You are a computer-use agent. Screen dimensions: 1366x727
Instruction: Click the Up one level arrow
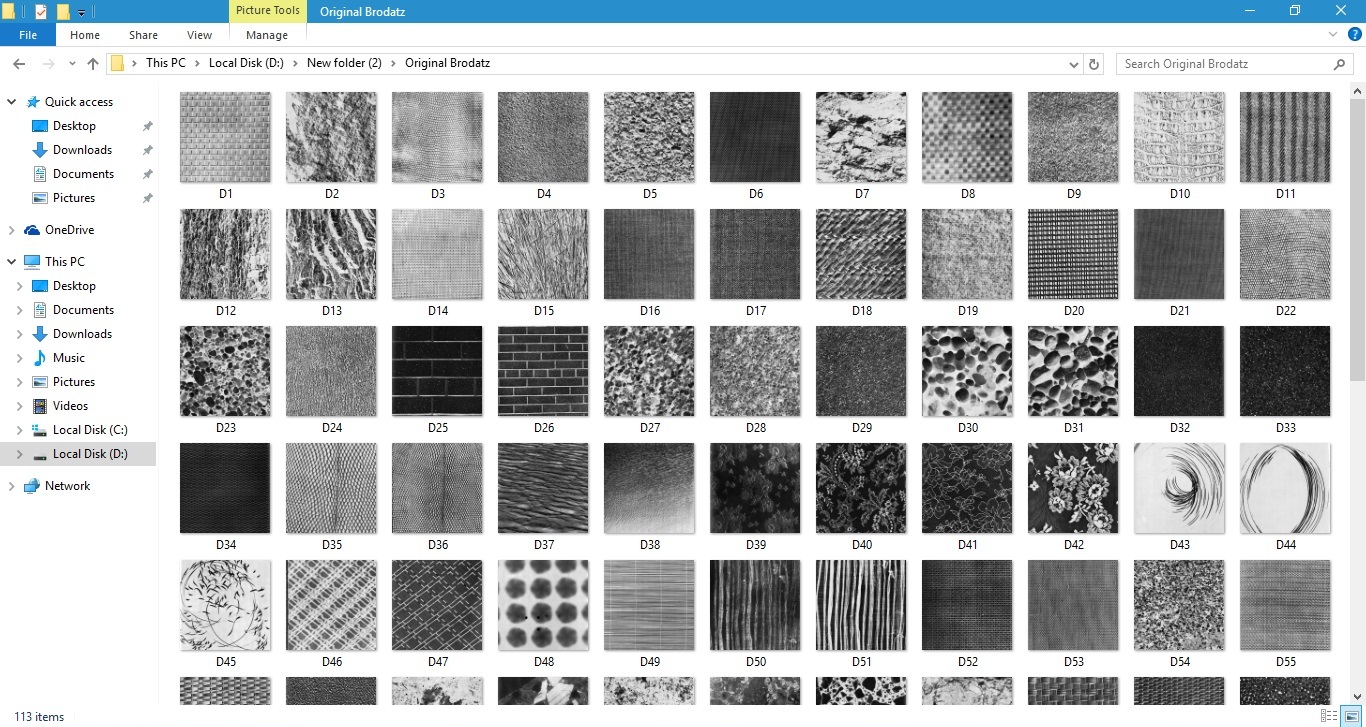[93, 63]
